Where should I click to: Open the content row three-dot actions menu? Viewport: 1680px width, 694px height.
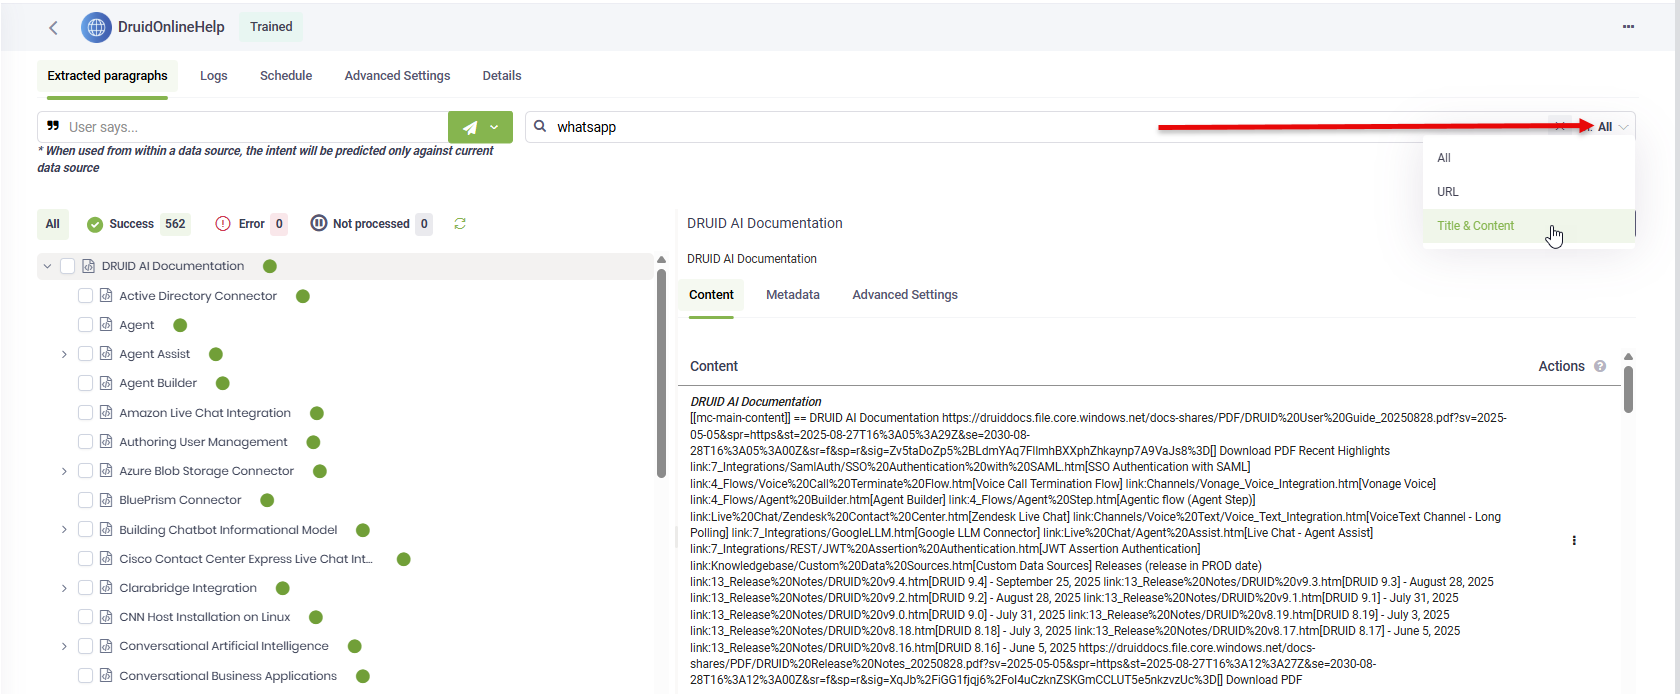(x=1574, y=541)
